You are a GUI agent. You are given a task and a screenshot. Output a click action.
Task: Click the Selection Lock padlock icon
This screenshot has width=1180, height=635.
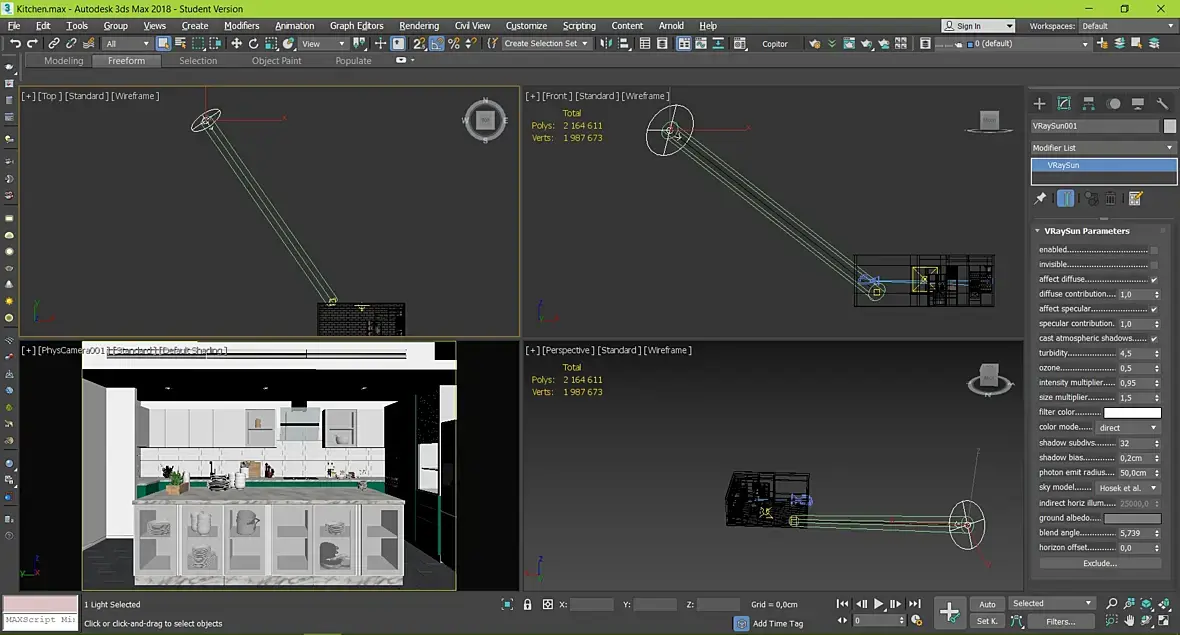click(527, 605)
